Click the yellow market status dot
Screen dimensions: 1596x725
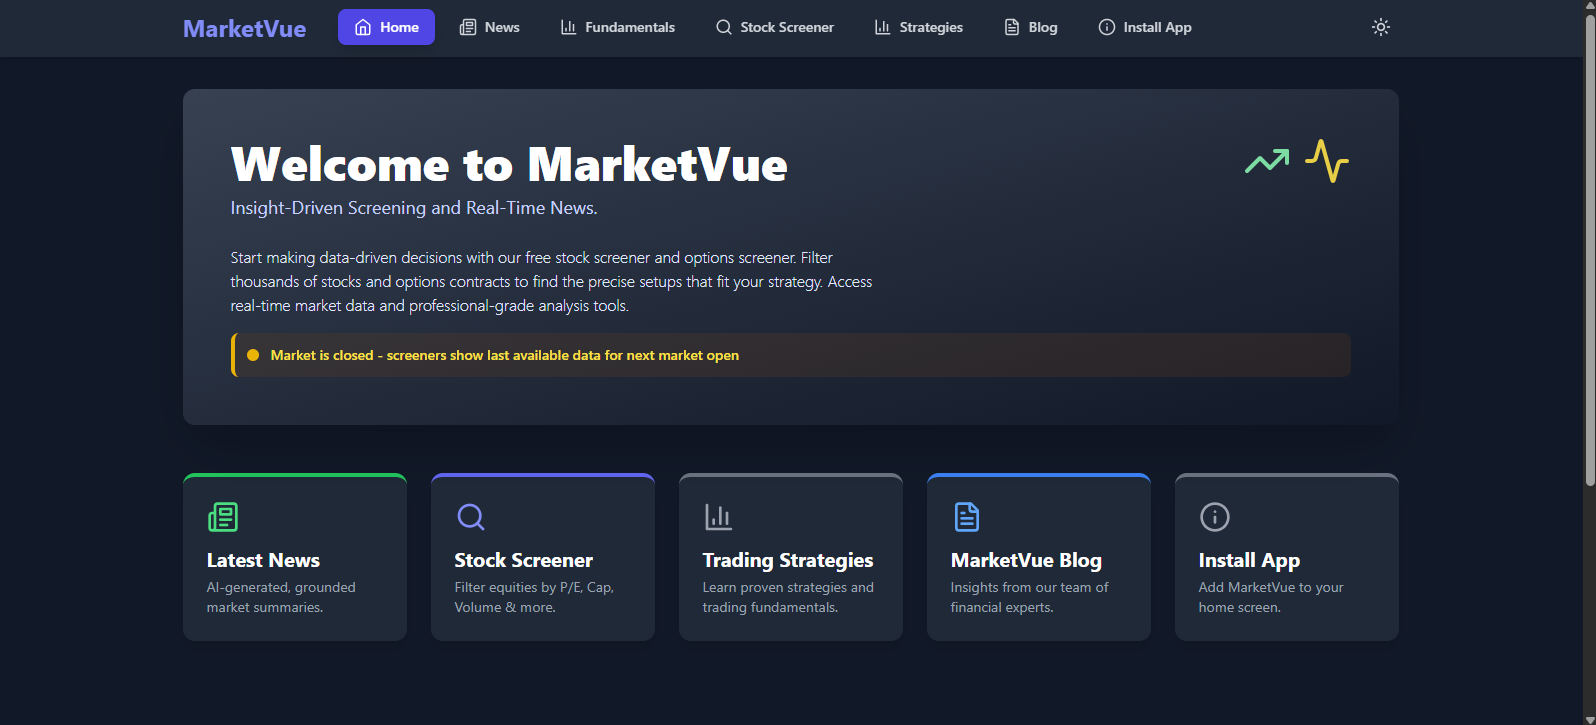coord(253,355)
